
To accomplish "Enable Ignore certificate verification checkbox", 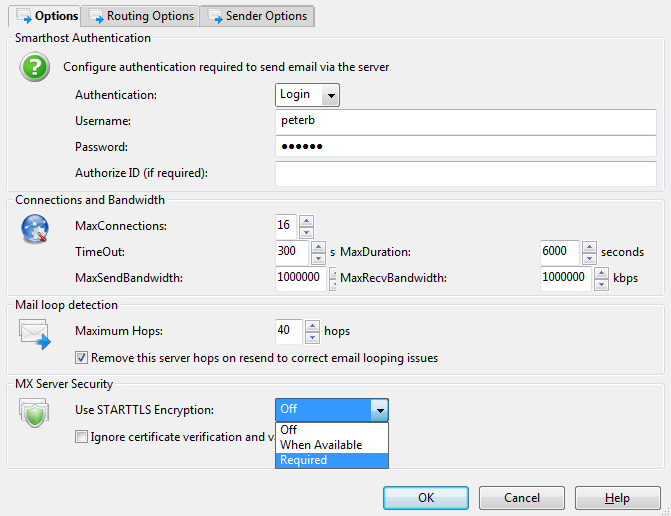I will (82, 436).
